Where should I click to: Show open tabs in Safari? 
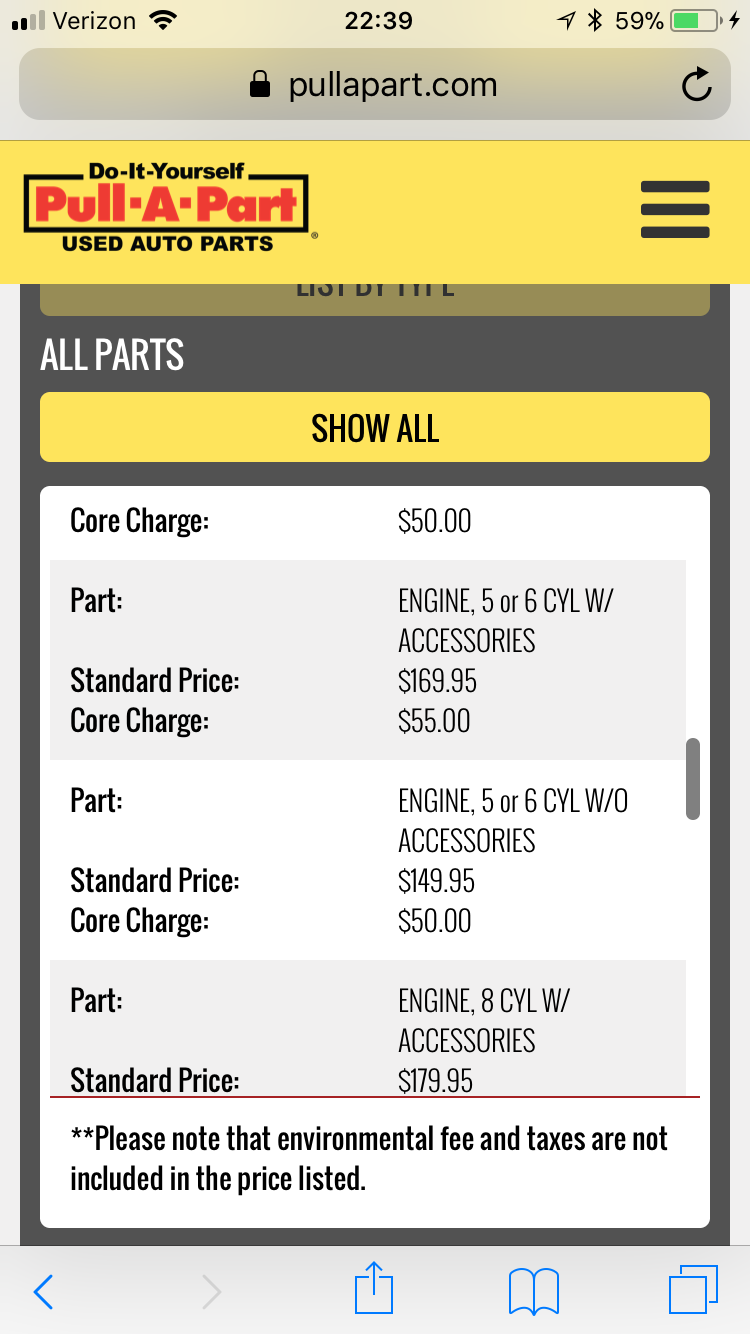pos(693,1290)
